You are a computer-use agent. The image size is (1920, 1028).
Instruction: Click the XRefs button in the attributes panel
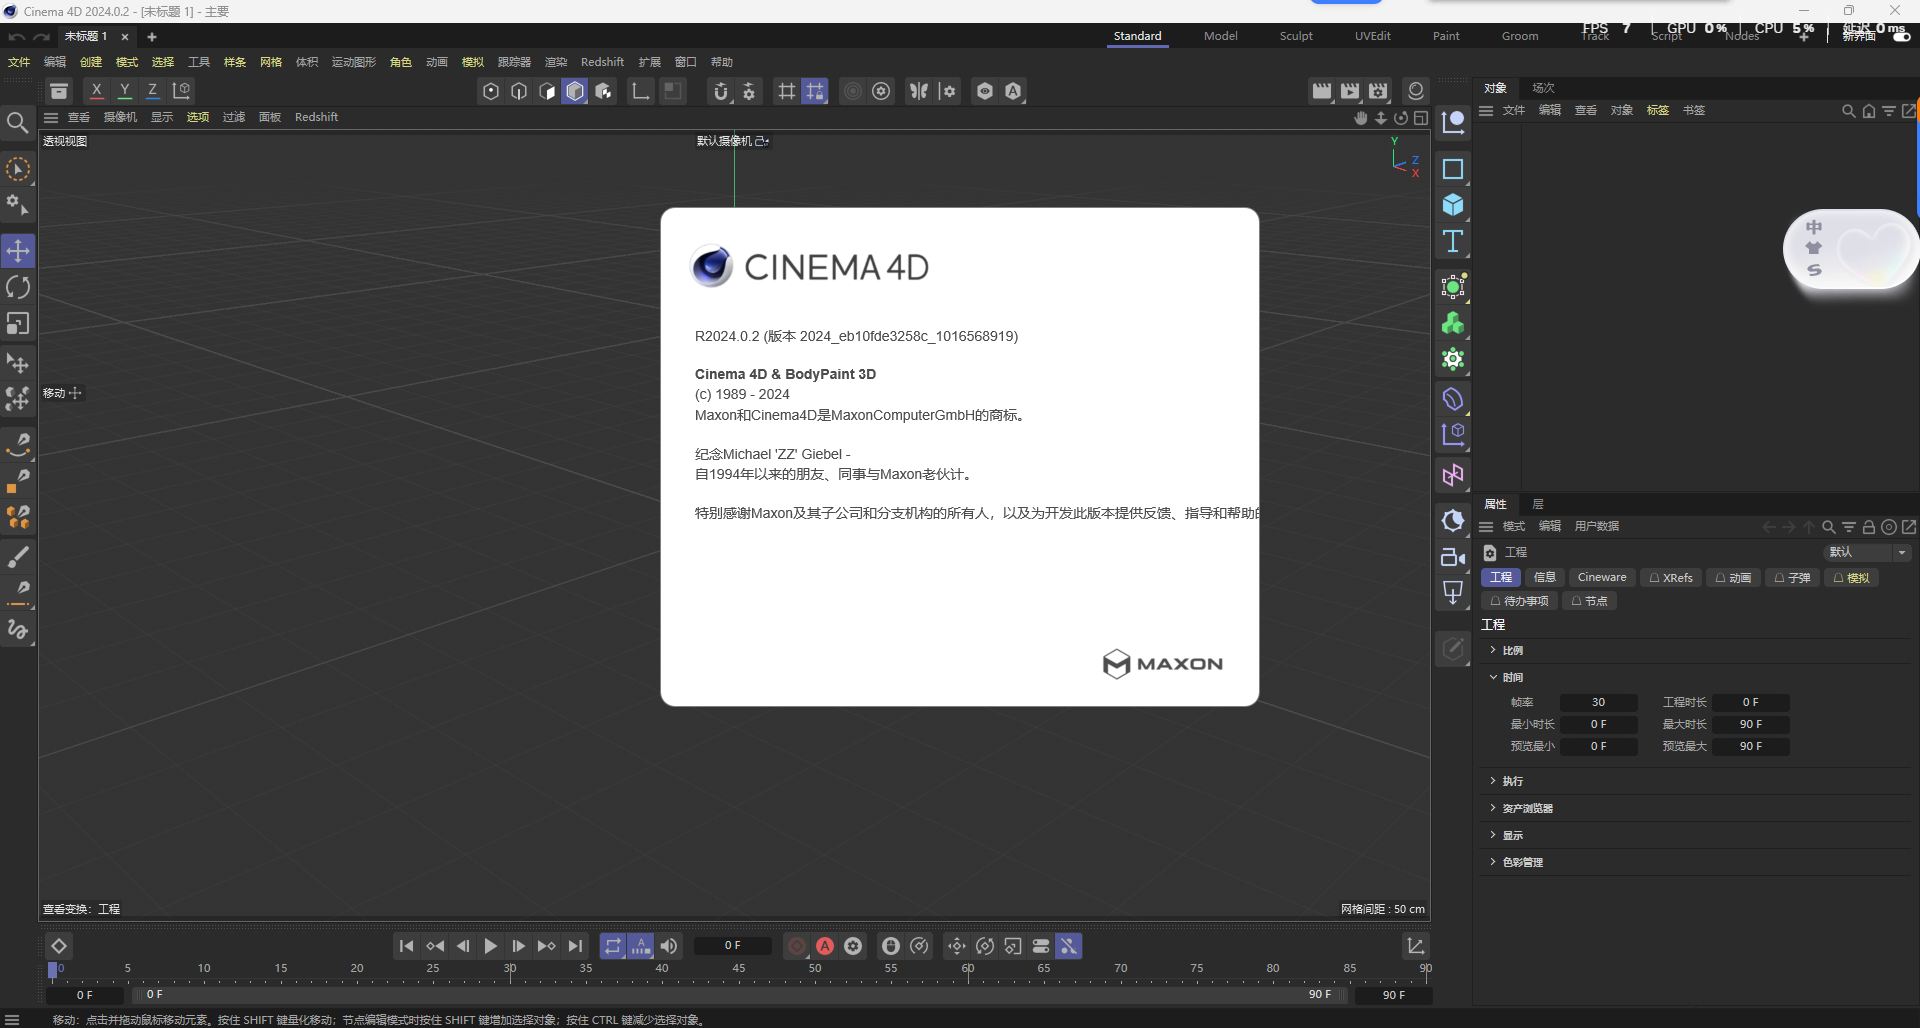1670,577
